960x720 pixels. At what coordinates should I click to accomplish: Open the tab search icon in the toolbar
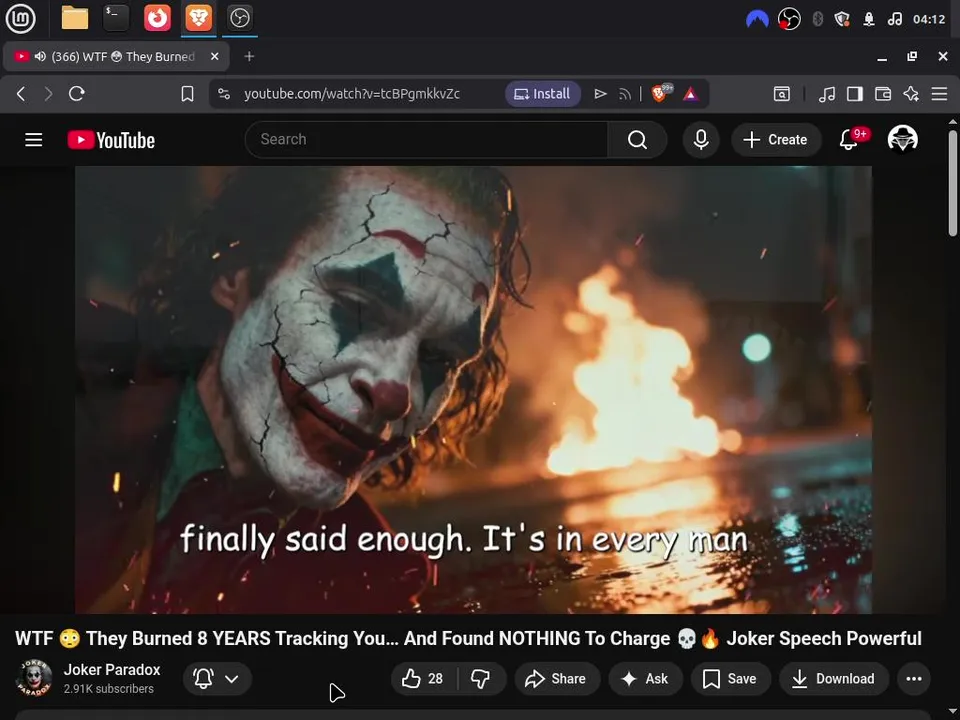(x=782, y=94)
